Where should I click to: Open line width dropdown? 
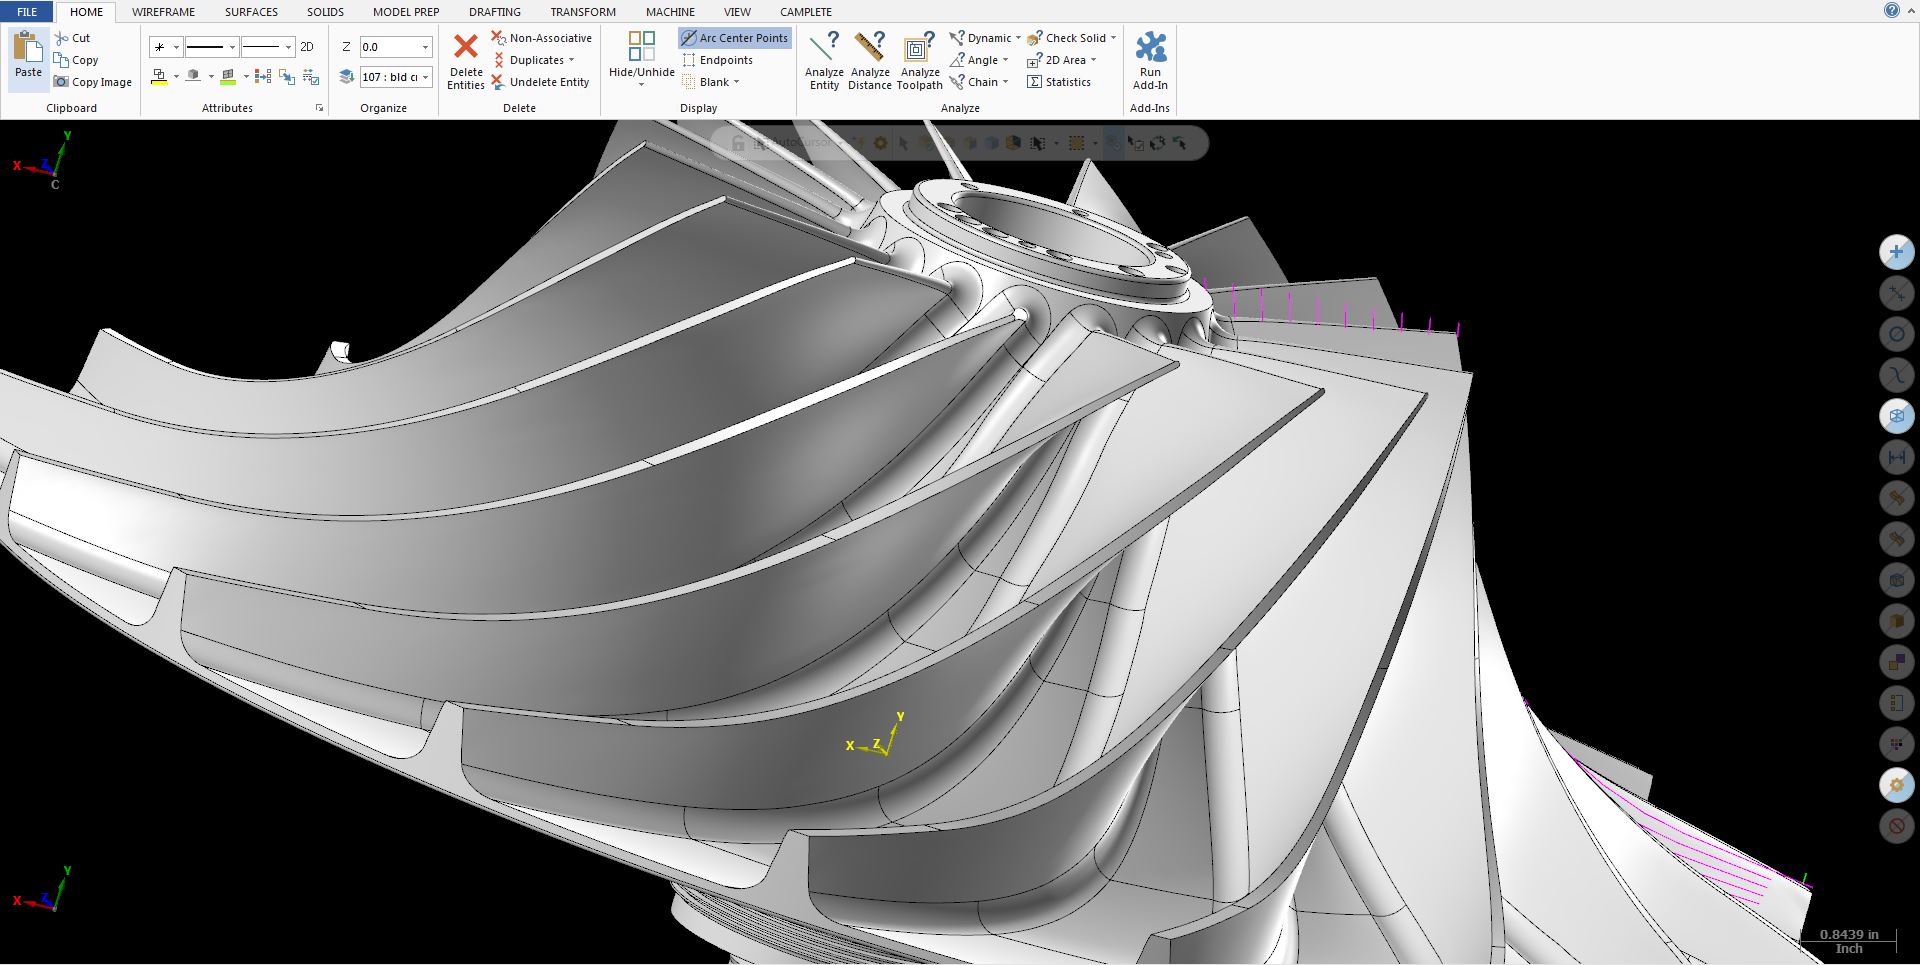(288, 47)
